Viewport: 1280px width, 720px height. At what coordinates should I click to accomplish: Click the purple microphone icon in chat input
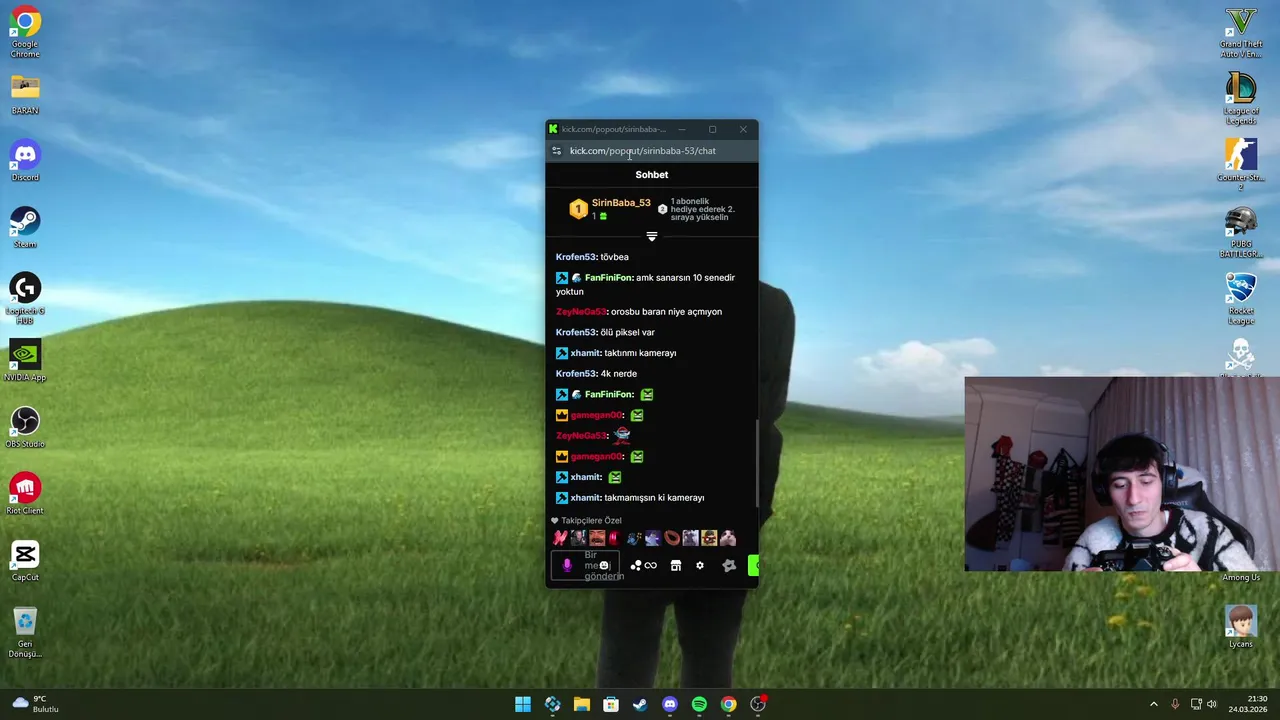coord(567,566)
